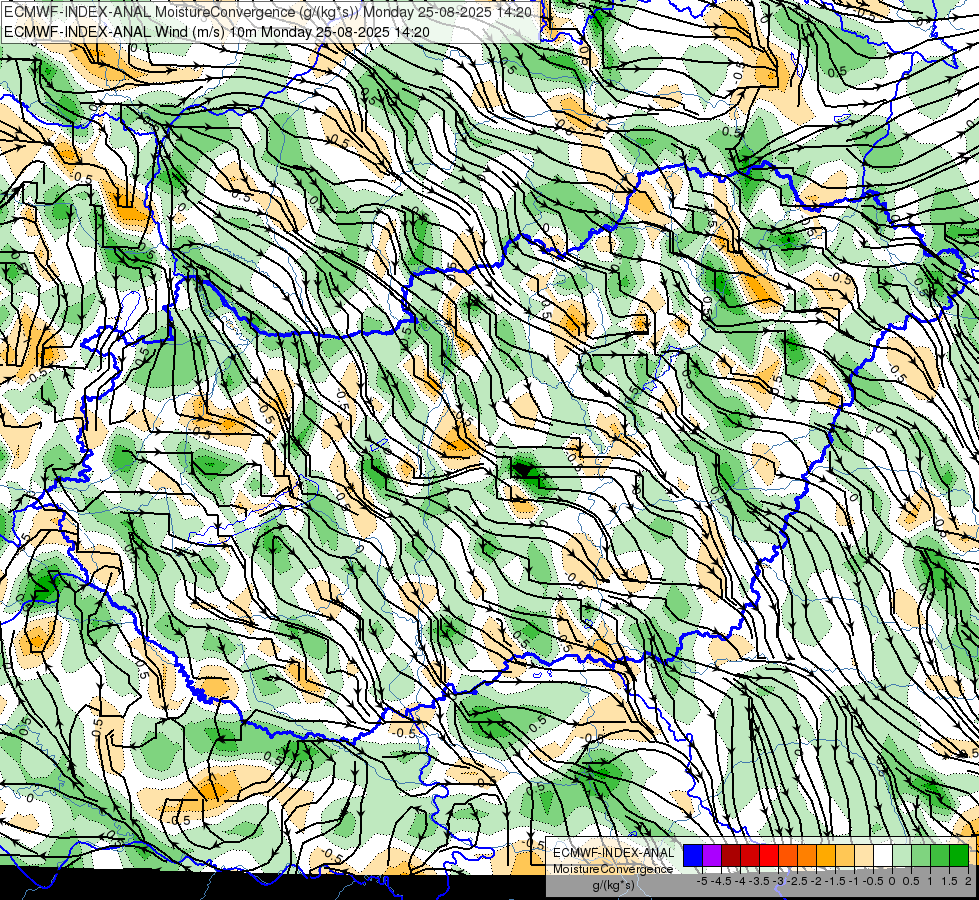This screenshot has width=979, height=900.
Task: Pick the legend swatch between 1 and 1.5
Action: click(x=940, y=856)
